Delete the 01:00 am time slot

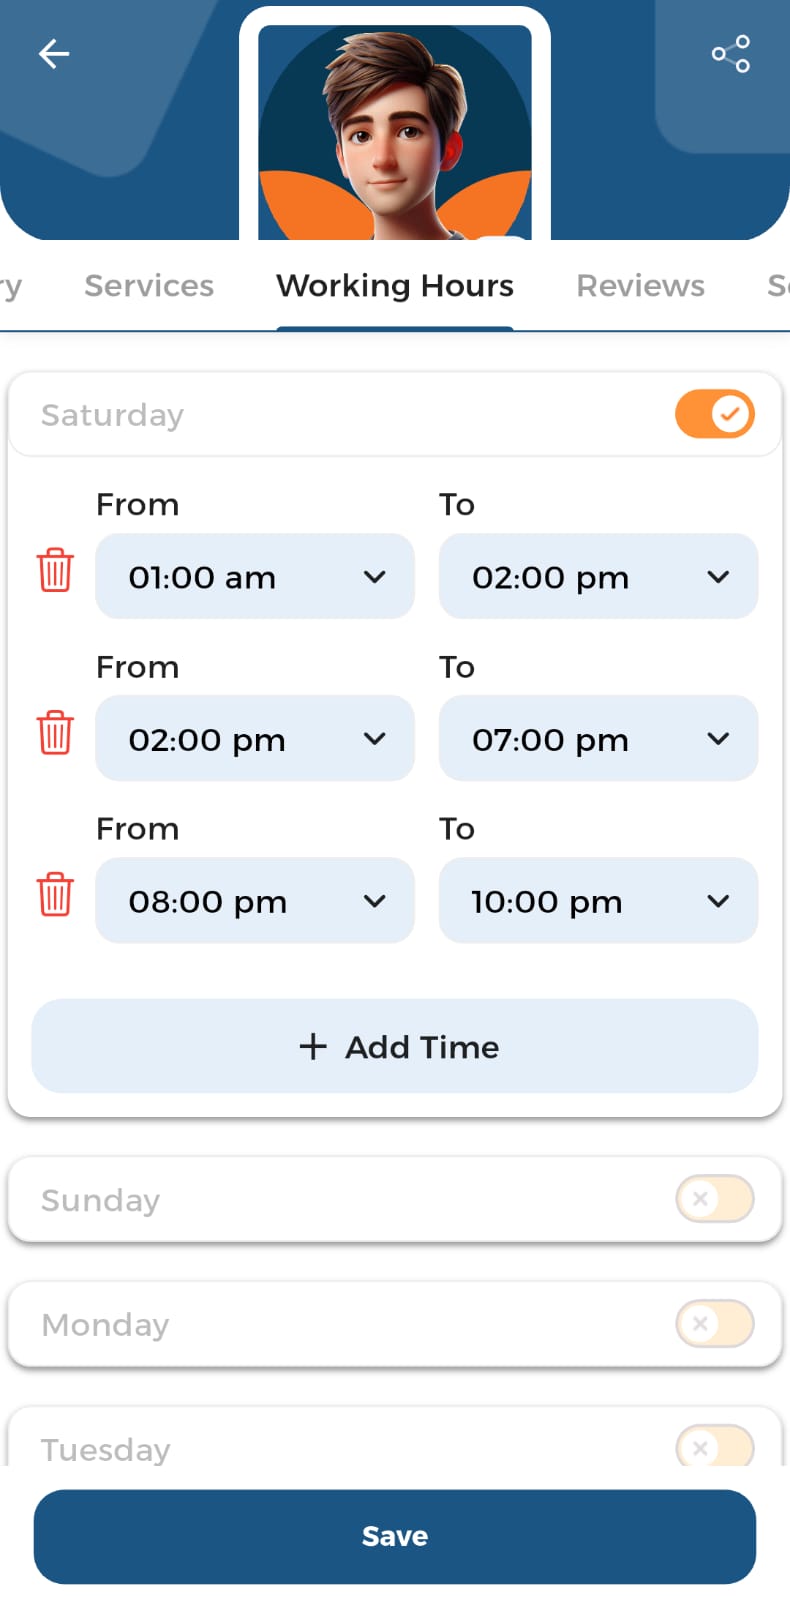(55, 570)
